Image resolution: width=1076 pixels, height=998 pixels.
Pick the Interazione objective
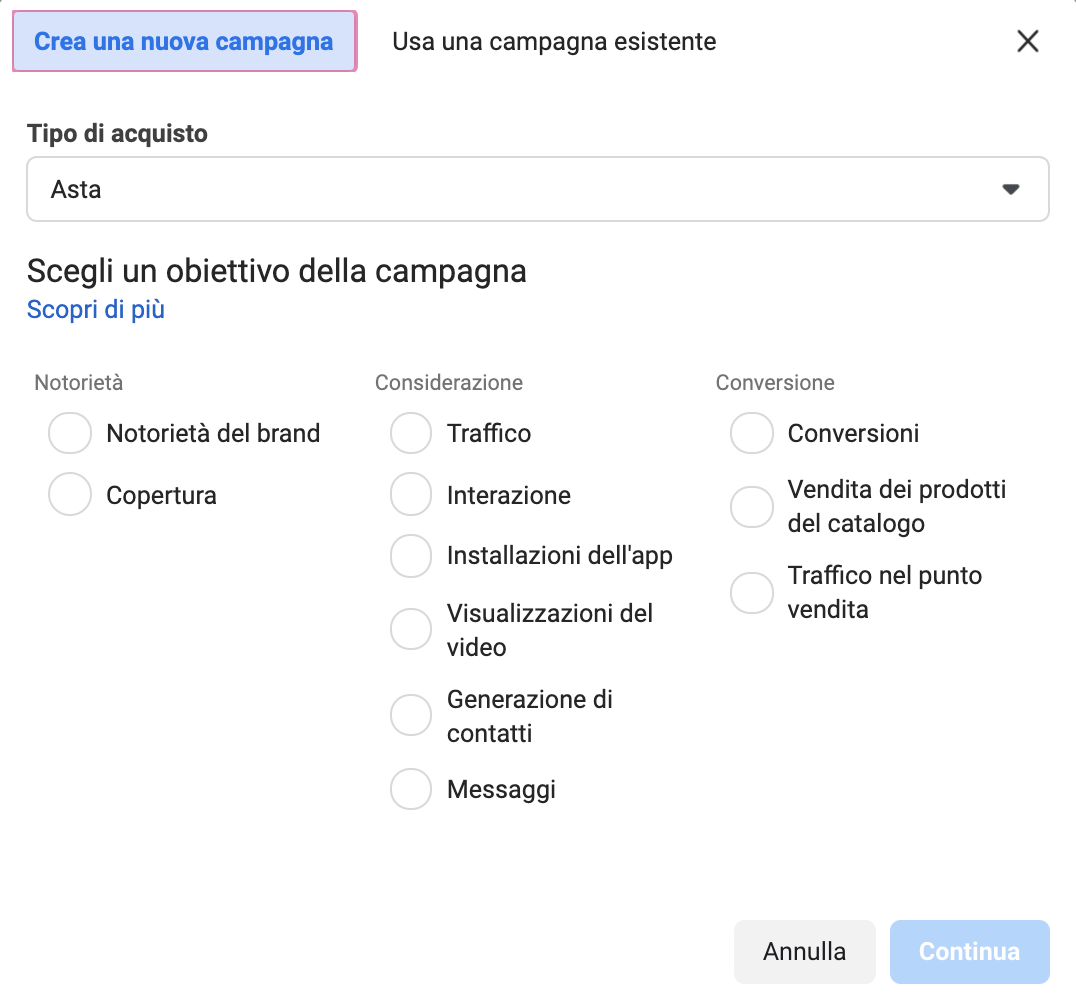click(410, 495)
